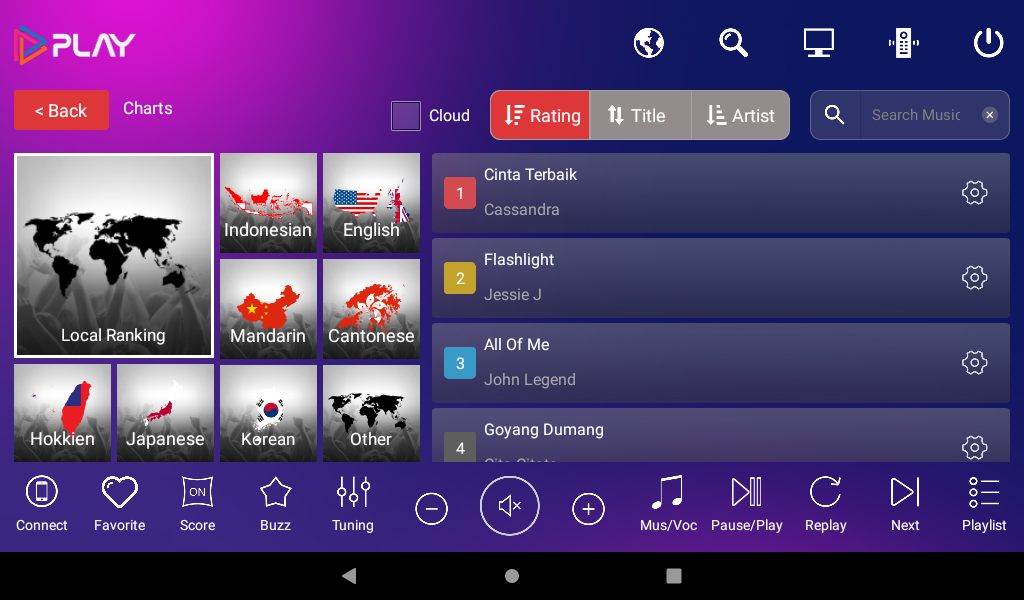Clear the Search Music field
This screenshot has width=1024, height=600.
[989, 115]
